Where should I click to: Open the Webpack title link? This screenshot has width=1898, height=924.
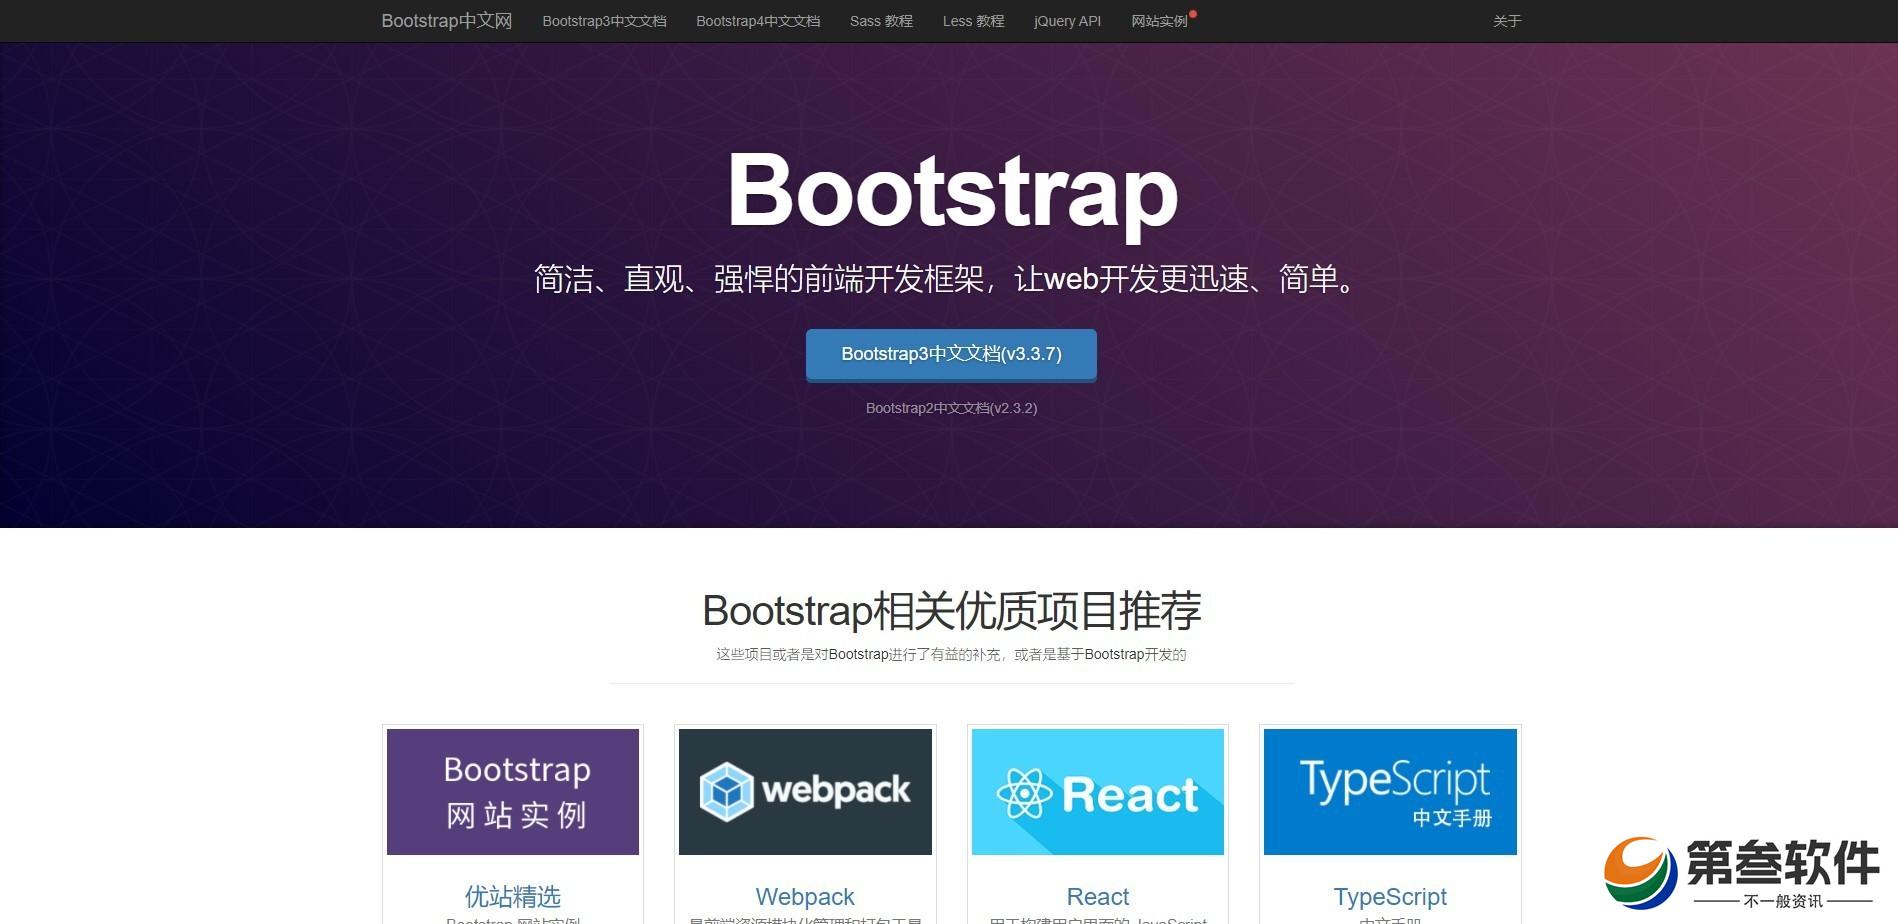[805, 896]
